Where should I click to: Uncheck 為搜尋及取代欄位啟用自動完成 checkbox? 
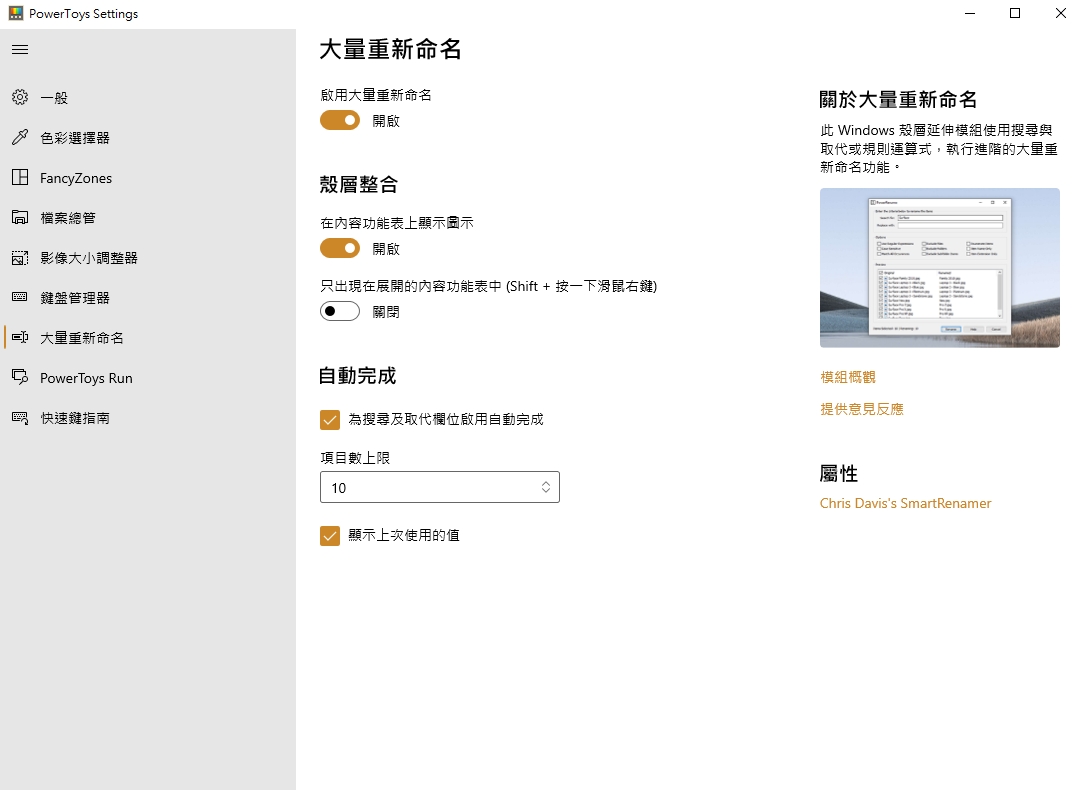click(330, 419)
